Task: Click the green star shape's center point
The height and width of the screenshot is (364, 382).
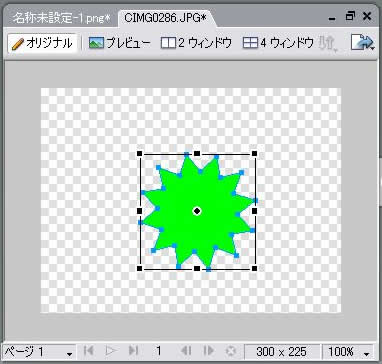Action: pos(197,211)
